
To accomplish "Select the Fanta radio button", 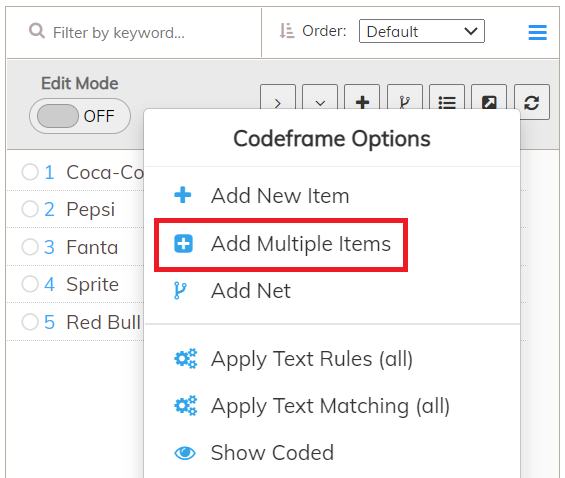I will [30, 247].
